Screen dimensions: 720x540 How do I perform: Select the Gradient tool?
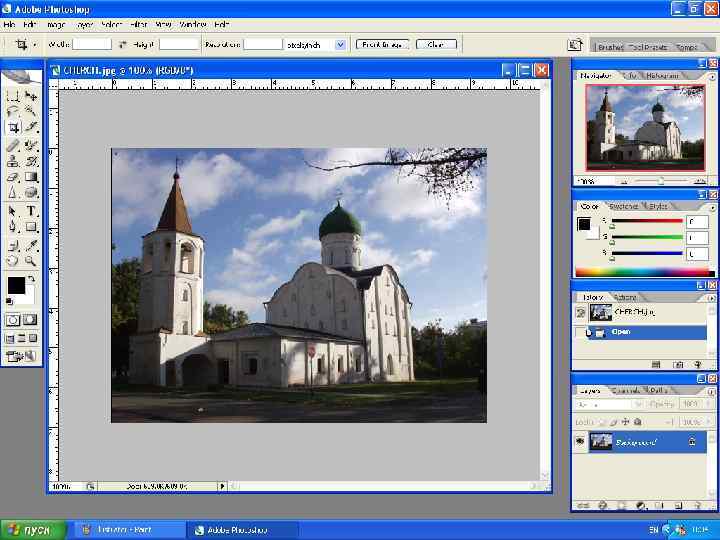tap(31, 177)
